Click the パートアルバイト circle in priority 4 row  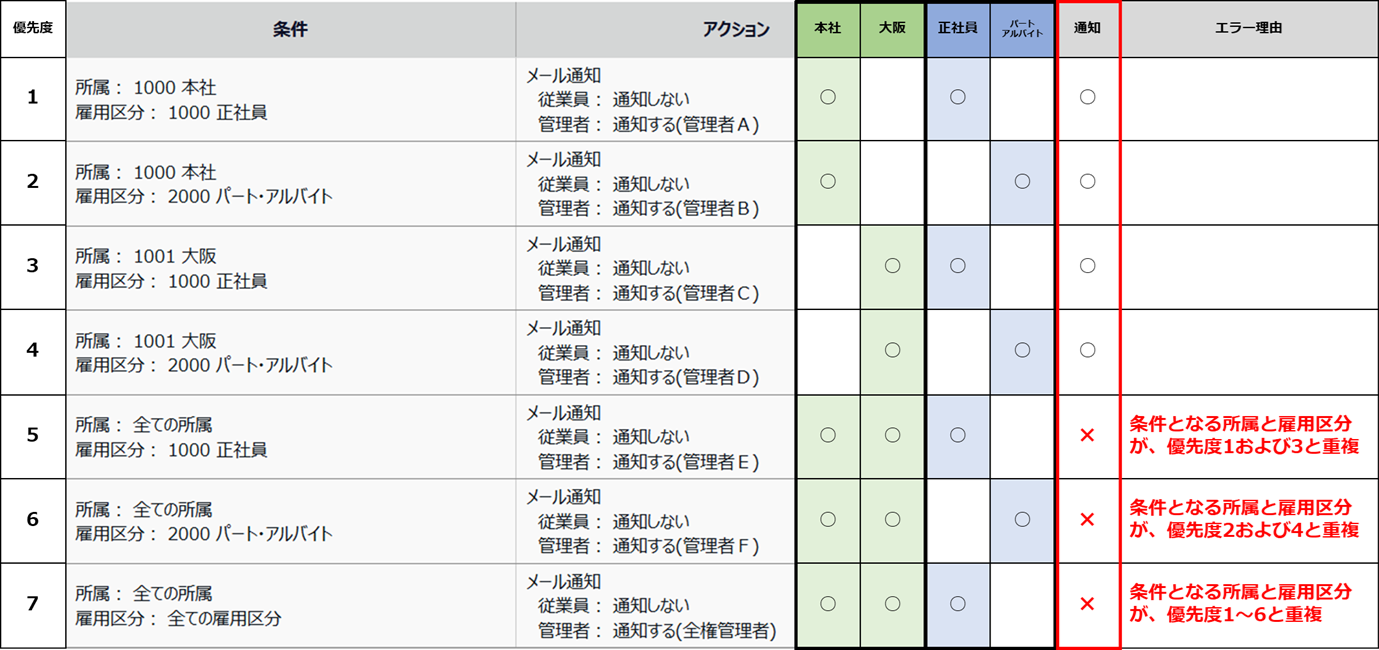(1022, 350)
